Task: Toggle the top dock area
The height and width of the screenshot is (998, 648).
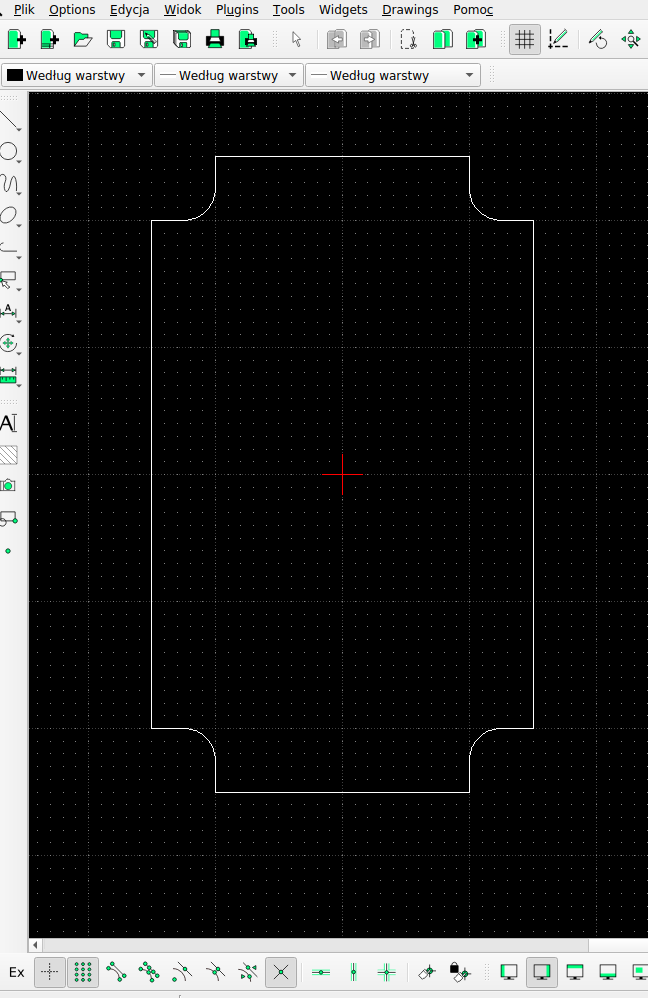Action: tap(575, 972)
